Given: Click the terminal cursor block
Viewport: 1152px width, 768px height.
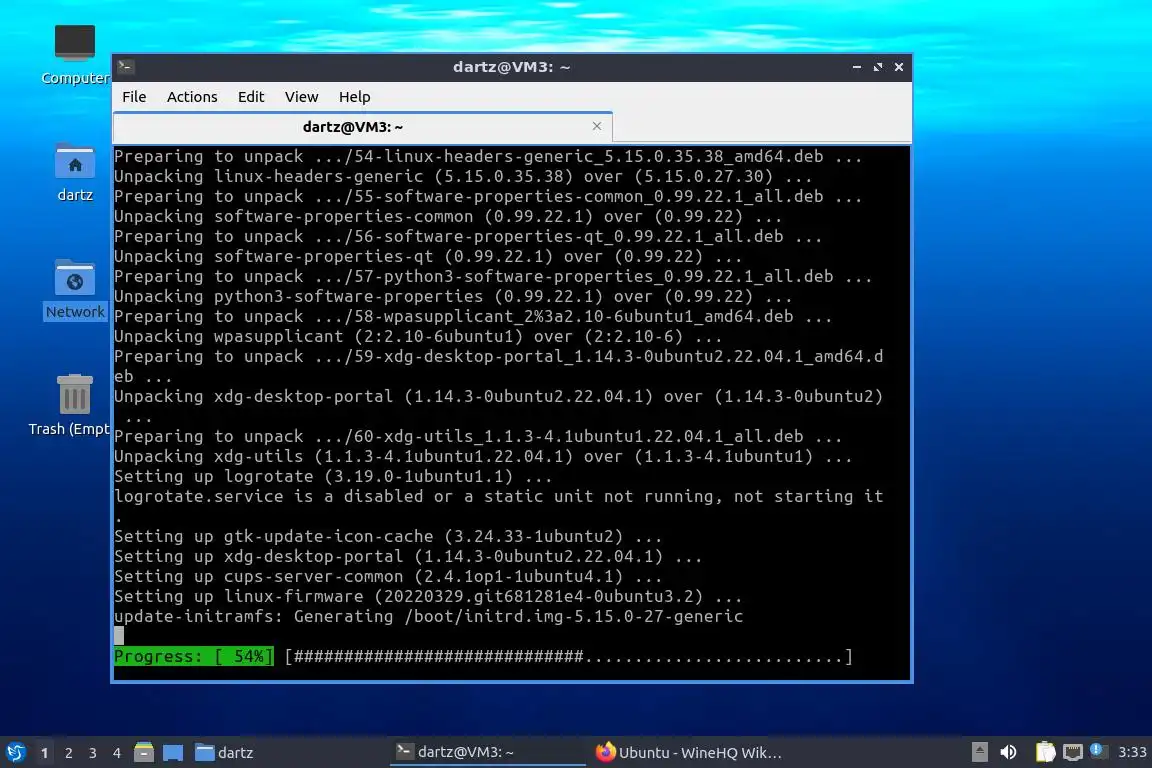Looking at the screenshot, I should click(119, 636).
